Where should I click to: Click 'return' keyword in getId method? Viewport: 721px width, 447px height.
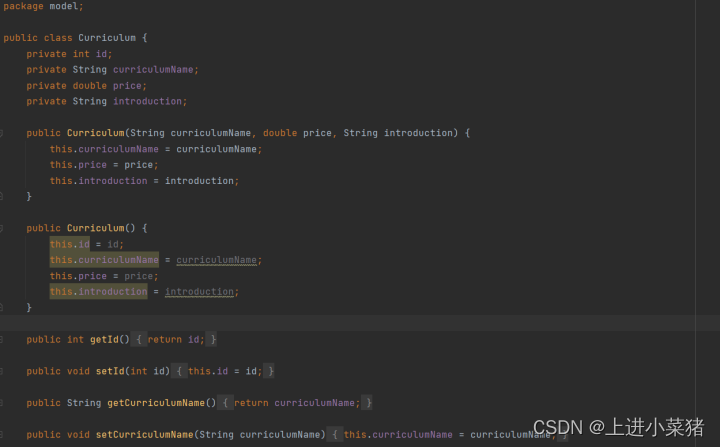coord(165,339)
